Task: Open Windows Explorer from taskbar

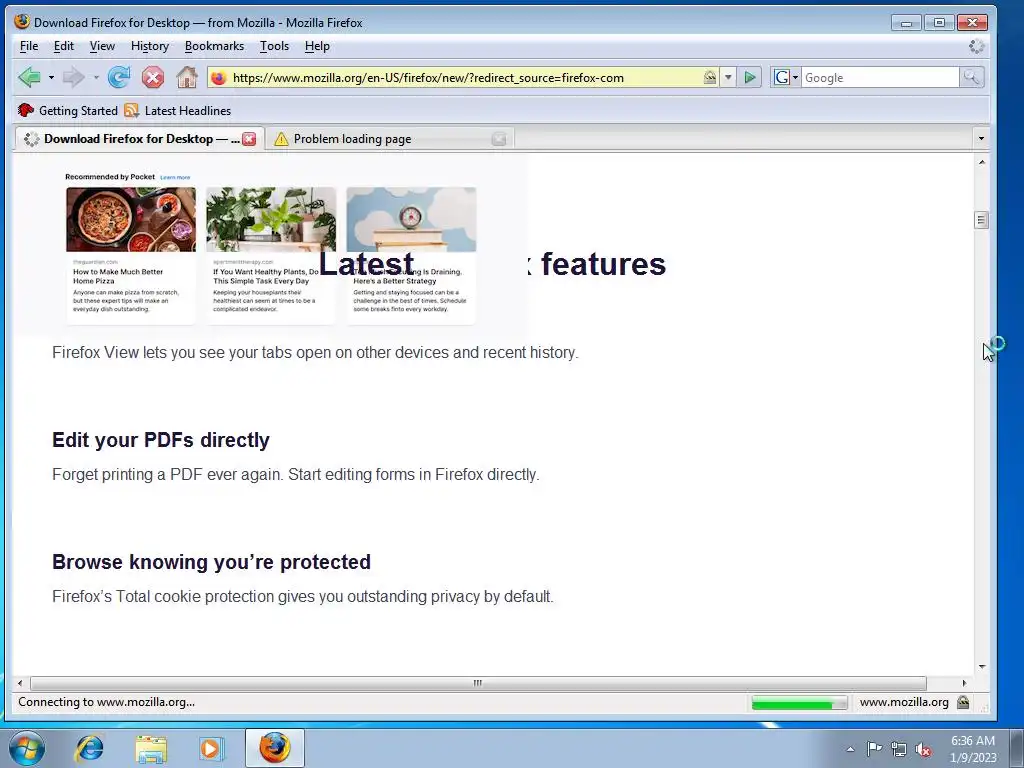Action: [x=151, y=748]
